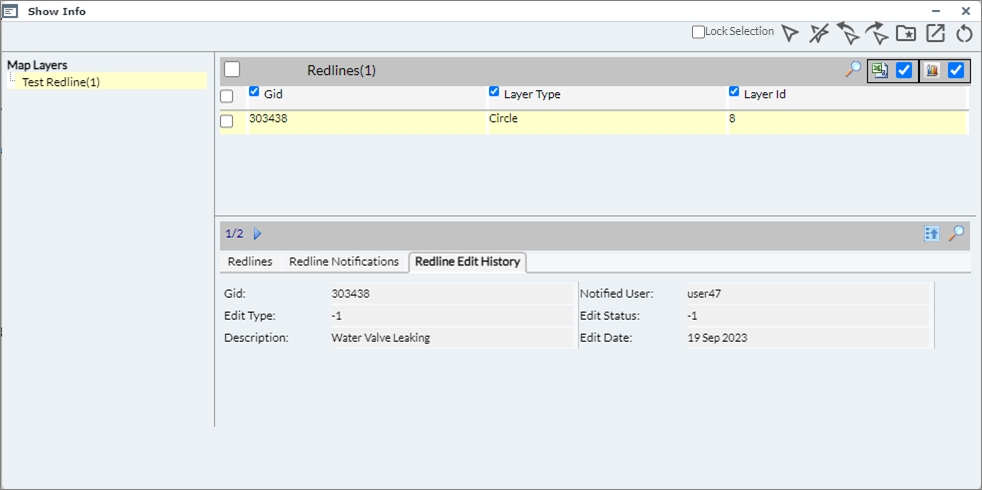Open the pop-out external window icon
This screenshot has width=982, height=490.
[935, 34]
